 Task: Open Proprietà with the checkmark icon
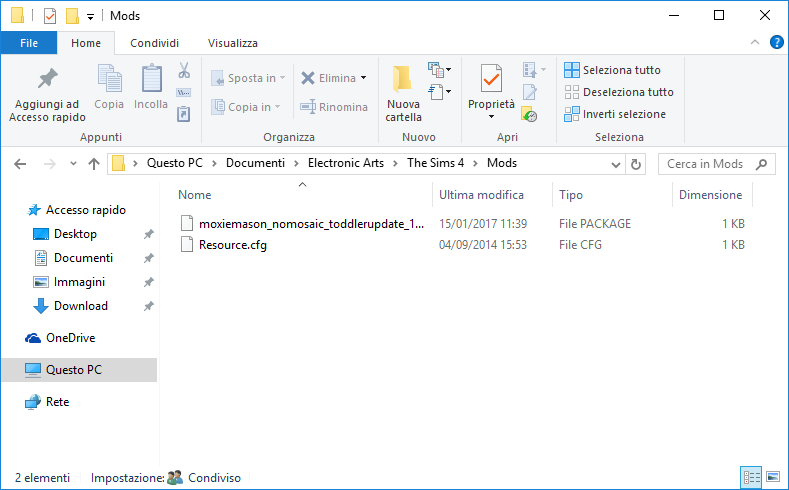(x=491, y=78)
